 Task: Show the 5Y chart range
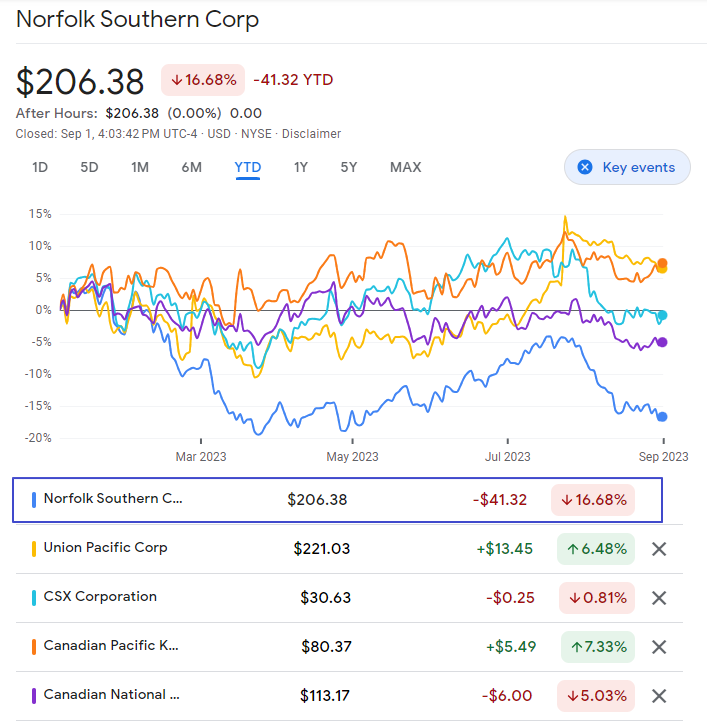349,167
